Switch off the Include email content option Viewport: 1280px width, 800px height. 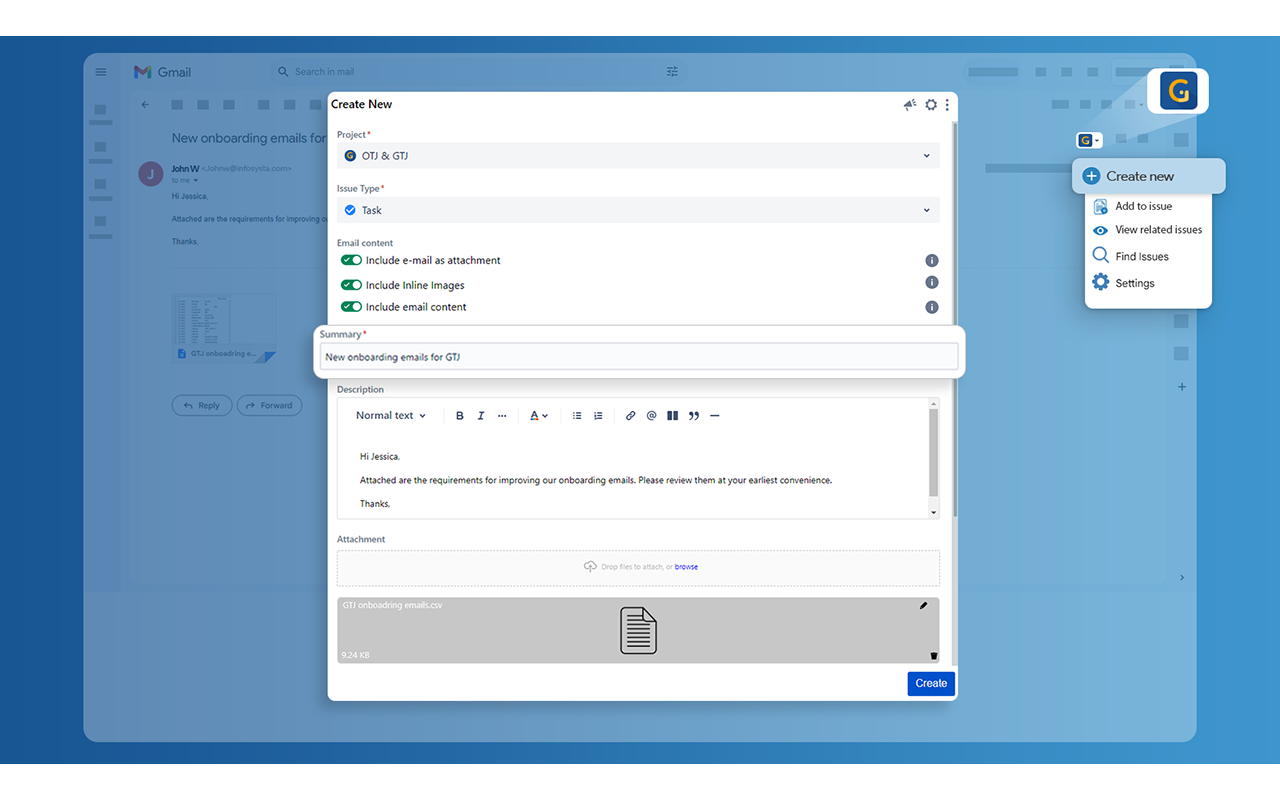click(x=351, y=307)
